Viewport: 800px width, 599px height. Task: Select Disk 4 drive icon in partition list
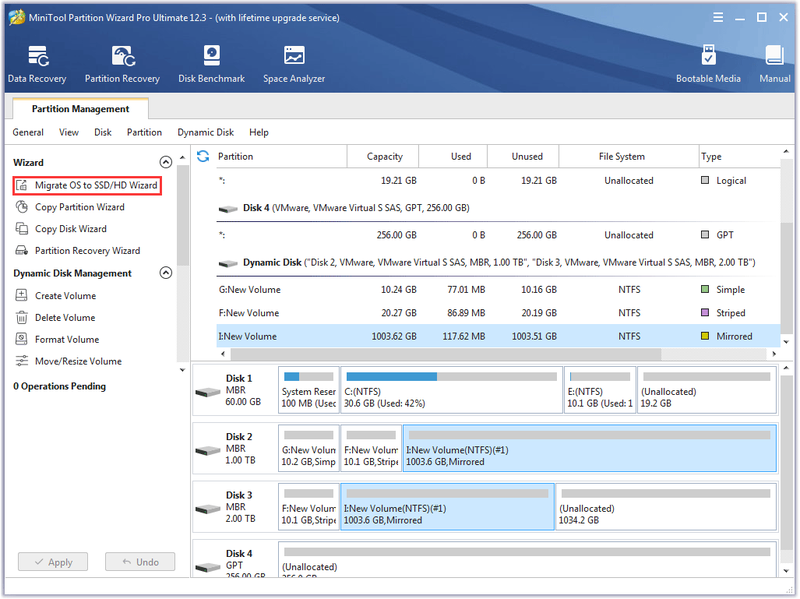(228, 209)
